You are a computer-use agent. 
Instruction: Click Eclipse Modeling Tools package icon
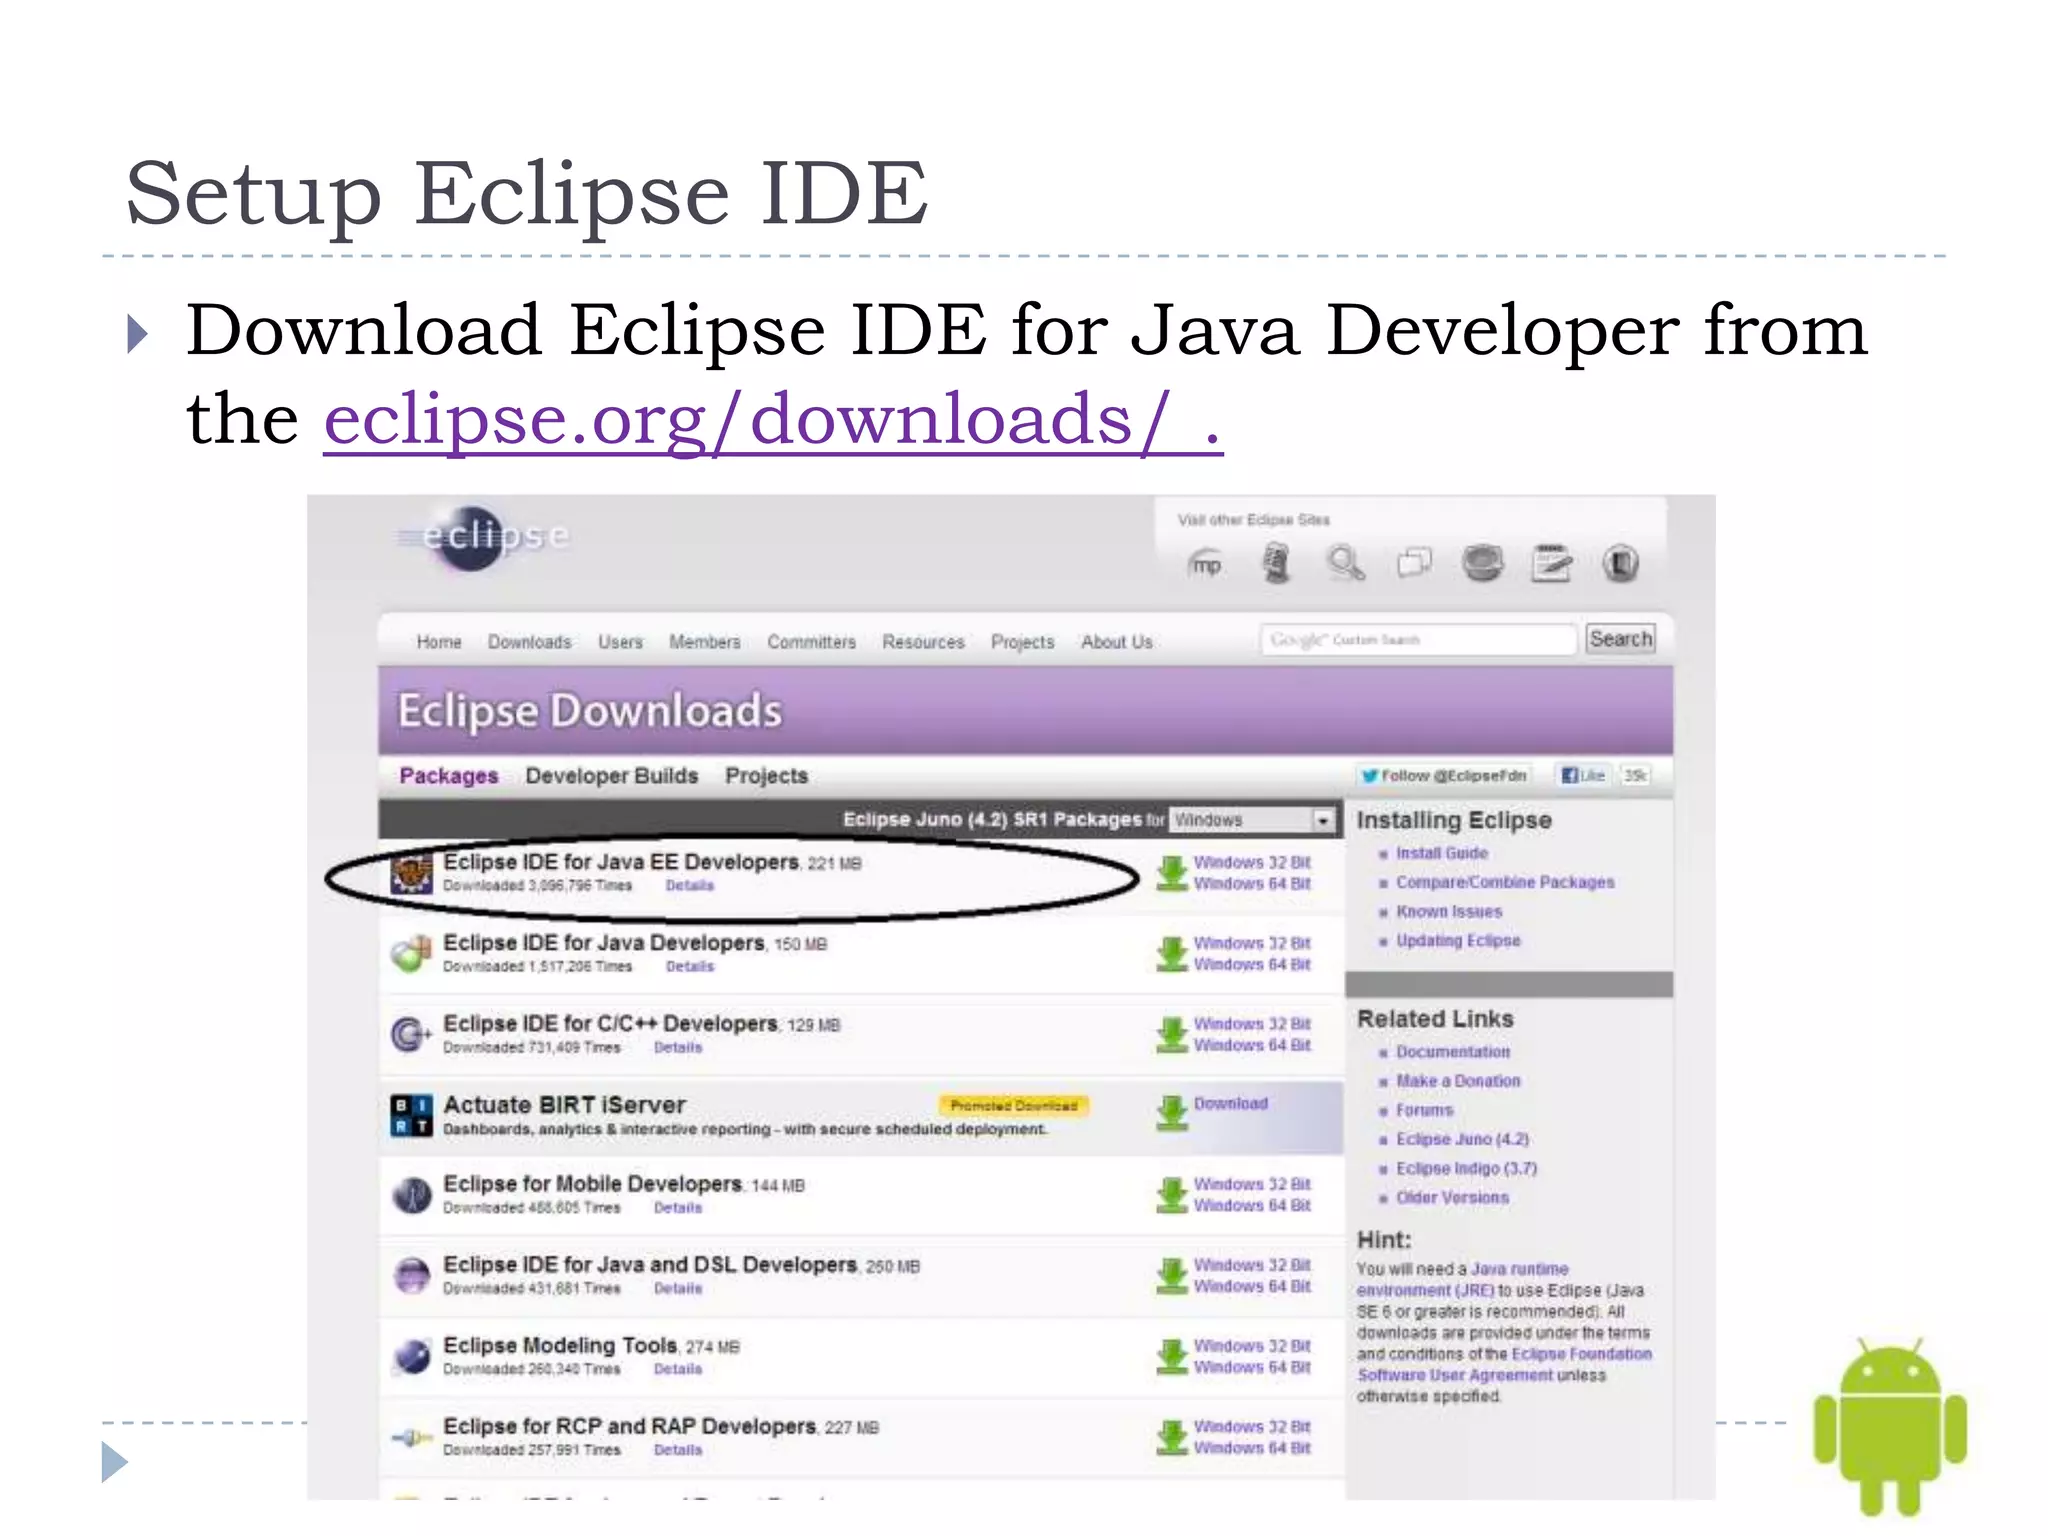(x=411, y=1357)
